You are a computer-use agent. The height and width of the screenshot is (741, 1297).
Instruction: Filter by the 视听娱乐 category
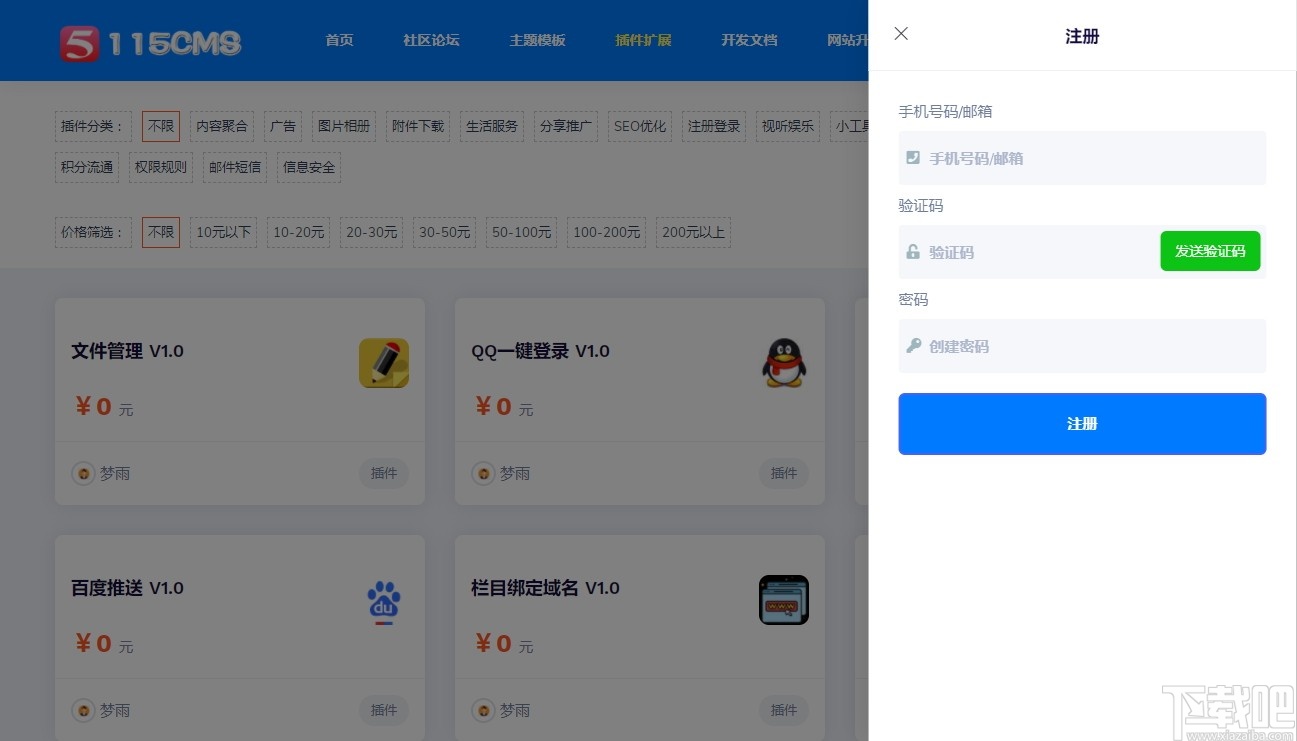[x=788, y=126]
